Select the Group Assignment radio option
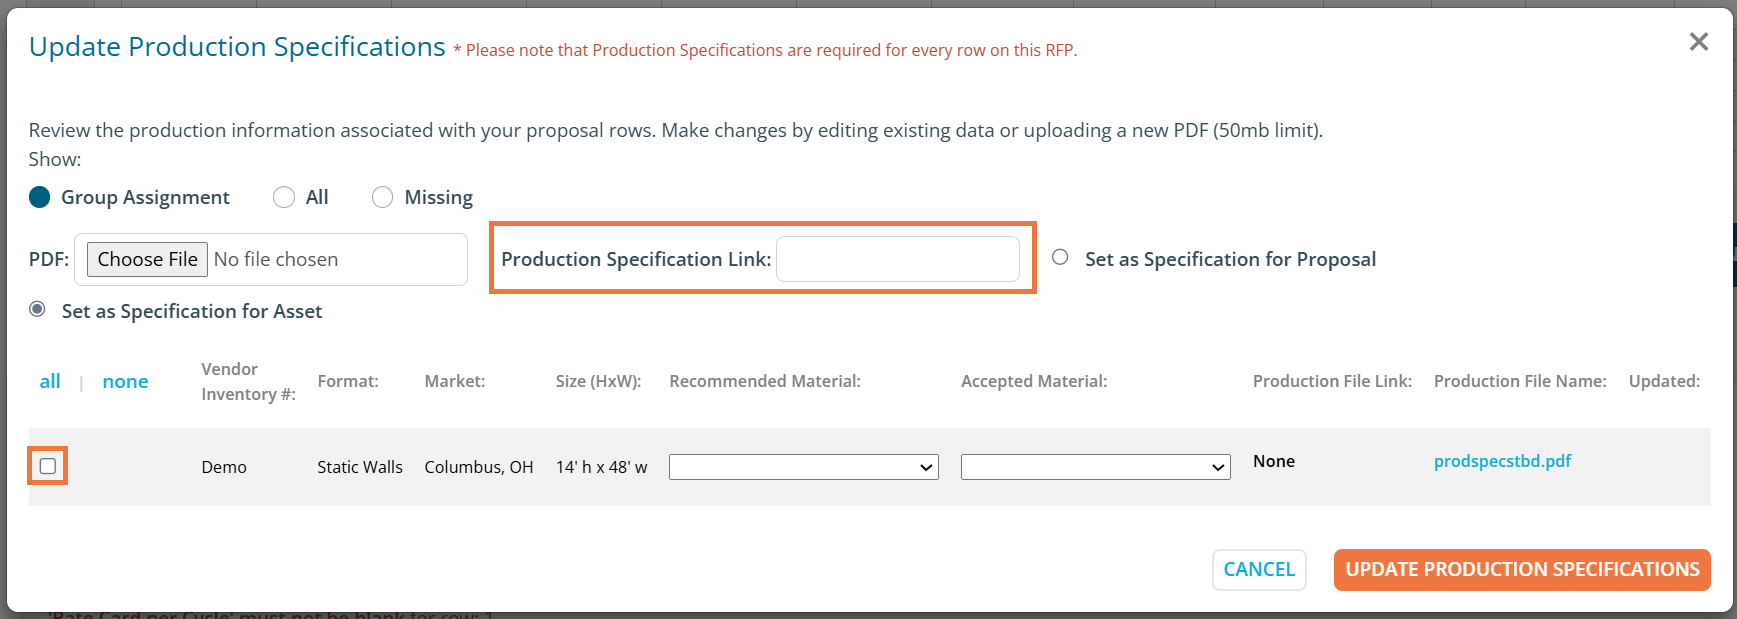This screenshot has height=619, width=1737. [40, 197]
